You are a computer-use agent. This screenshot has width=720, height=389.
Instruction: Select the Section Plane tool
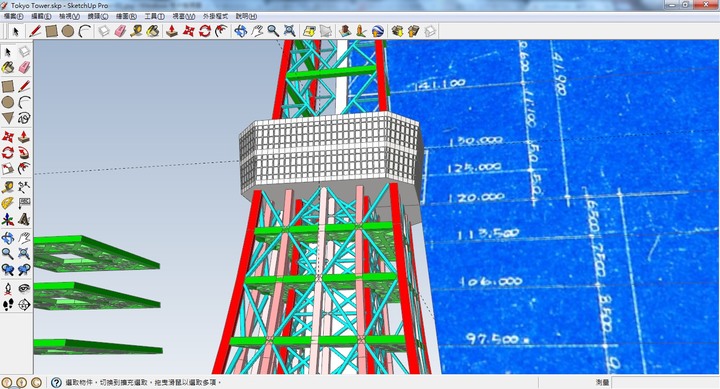[x=24, y=304]
